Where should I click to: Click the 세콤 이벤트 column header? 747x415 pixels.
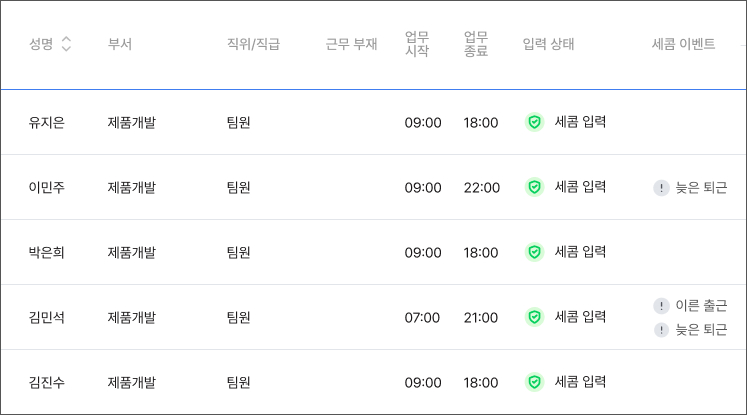pyautogui.click(x=683, y=44)
